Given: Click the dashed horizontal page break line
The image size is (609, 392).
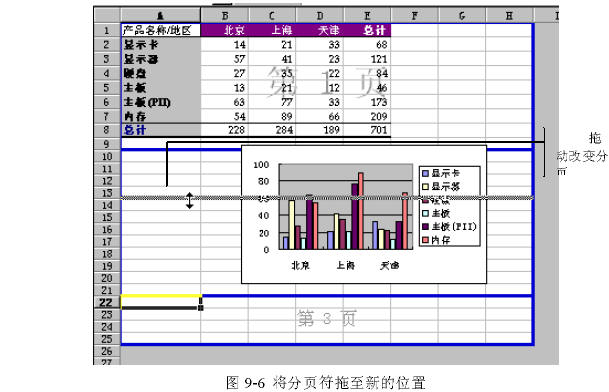Looking at the screenshot, I should 327,198.
